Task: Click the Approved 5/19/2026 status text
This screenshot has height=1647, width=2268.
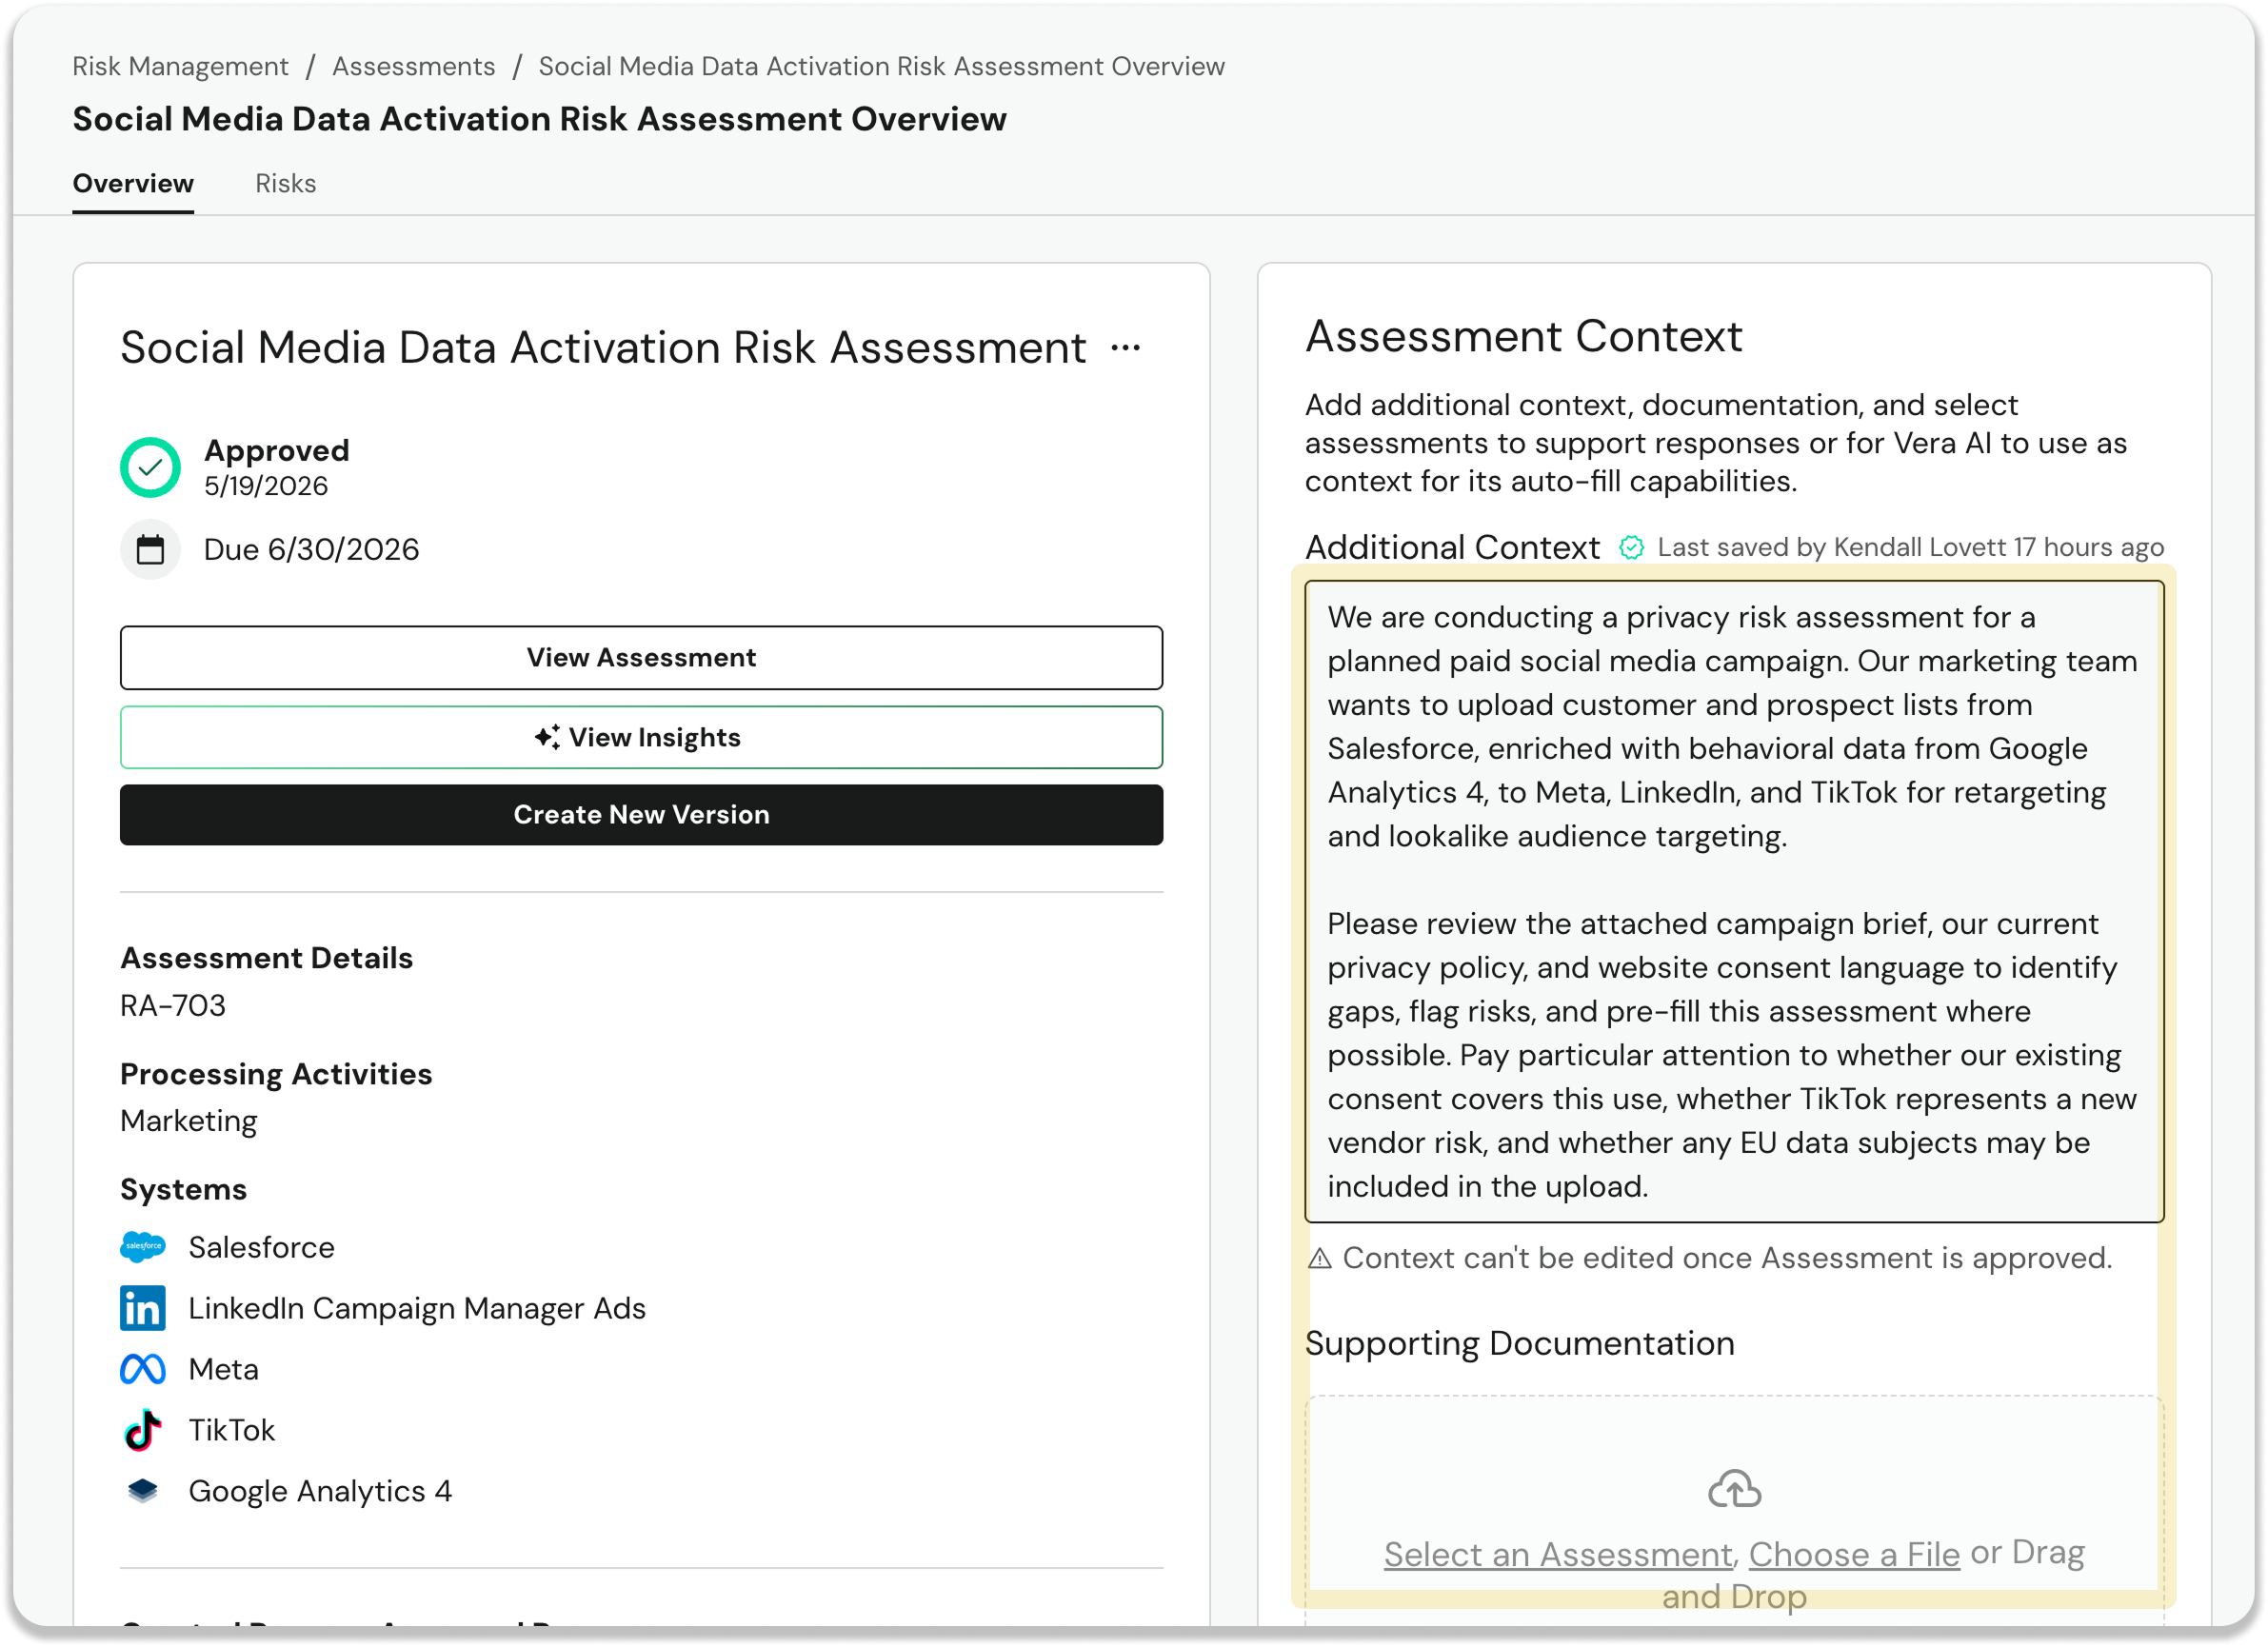Action: 277,467
